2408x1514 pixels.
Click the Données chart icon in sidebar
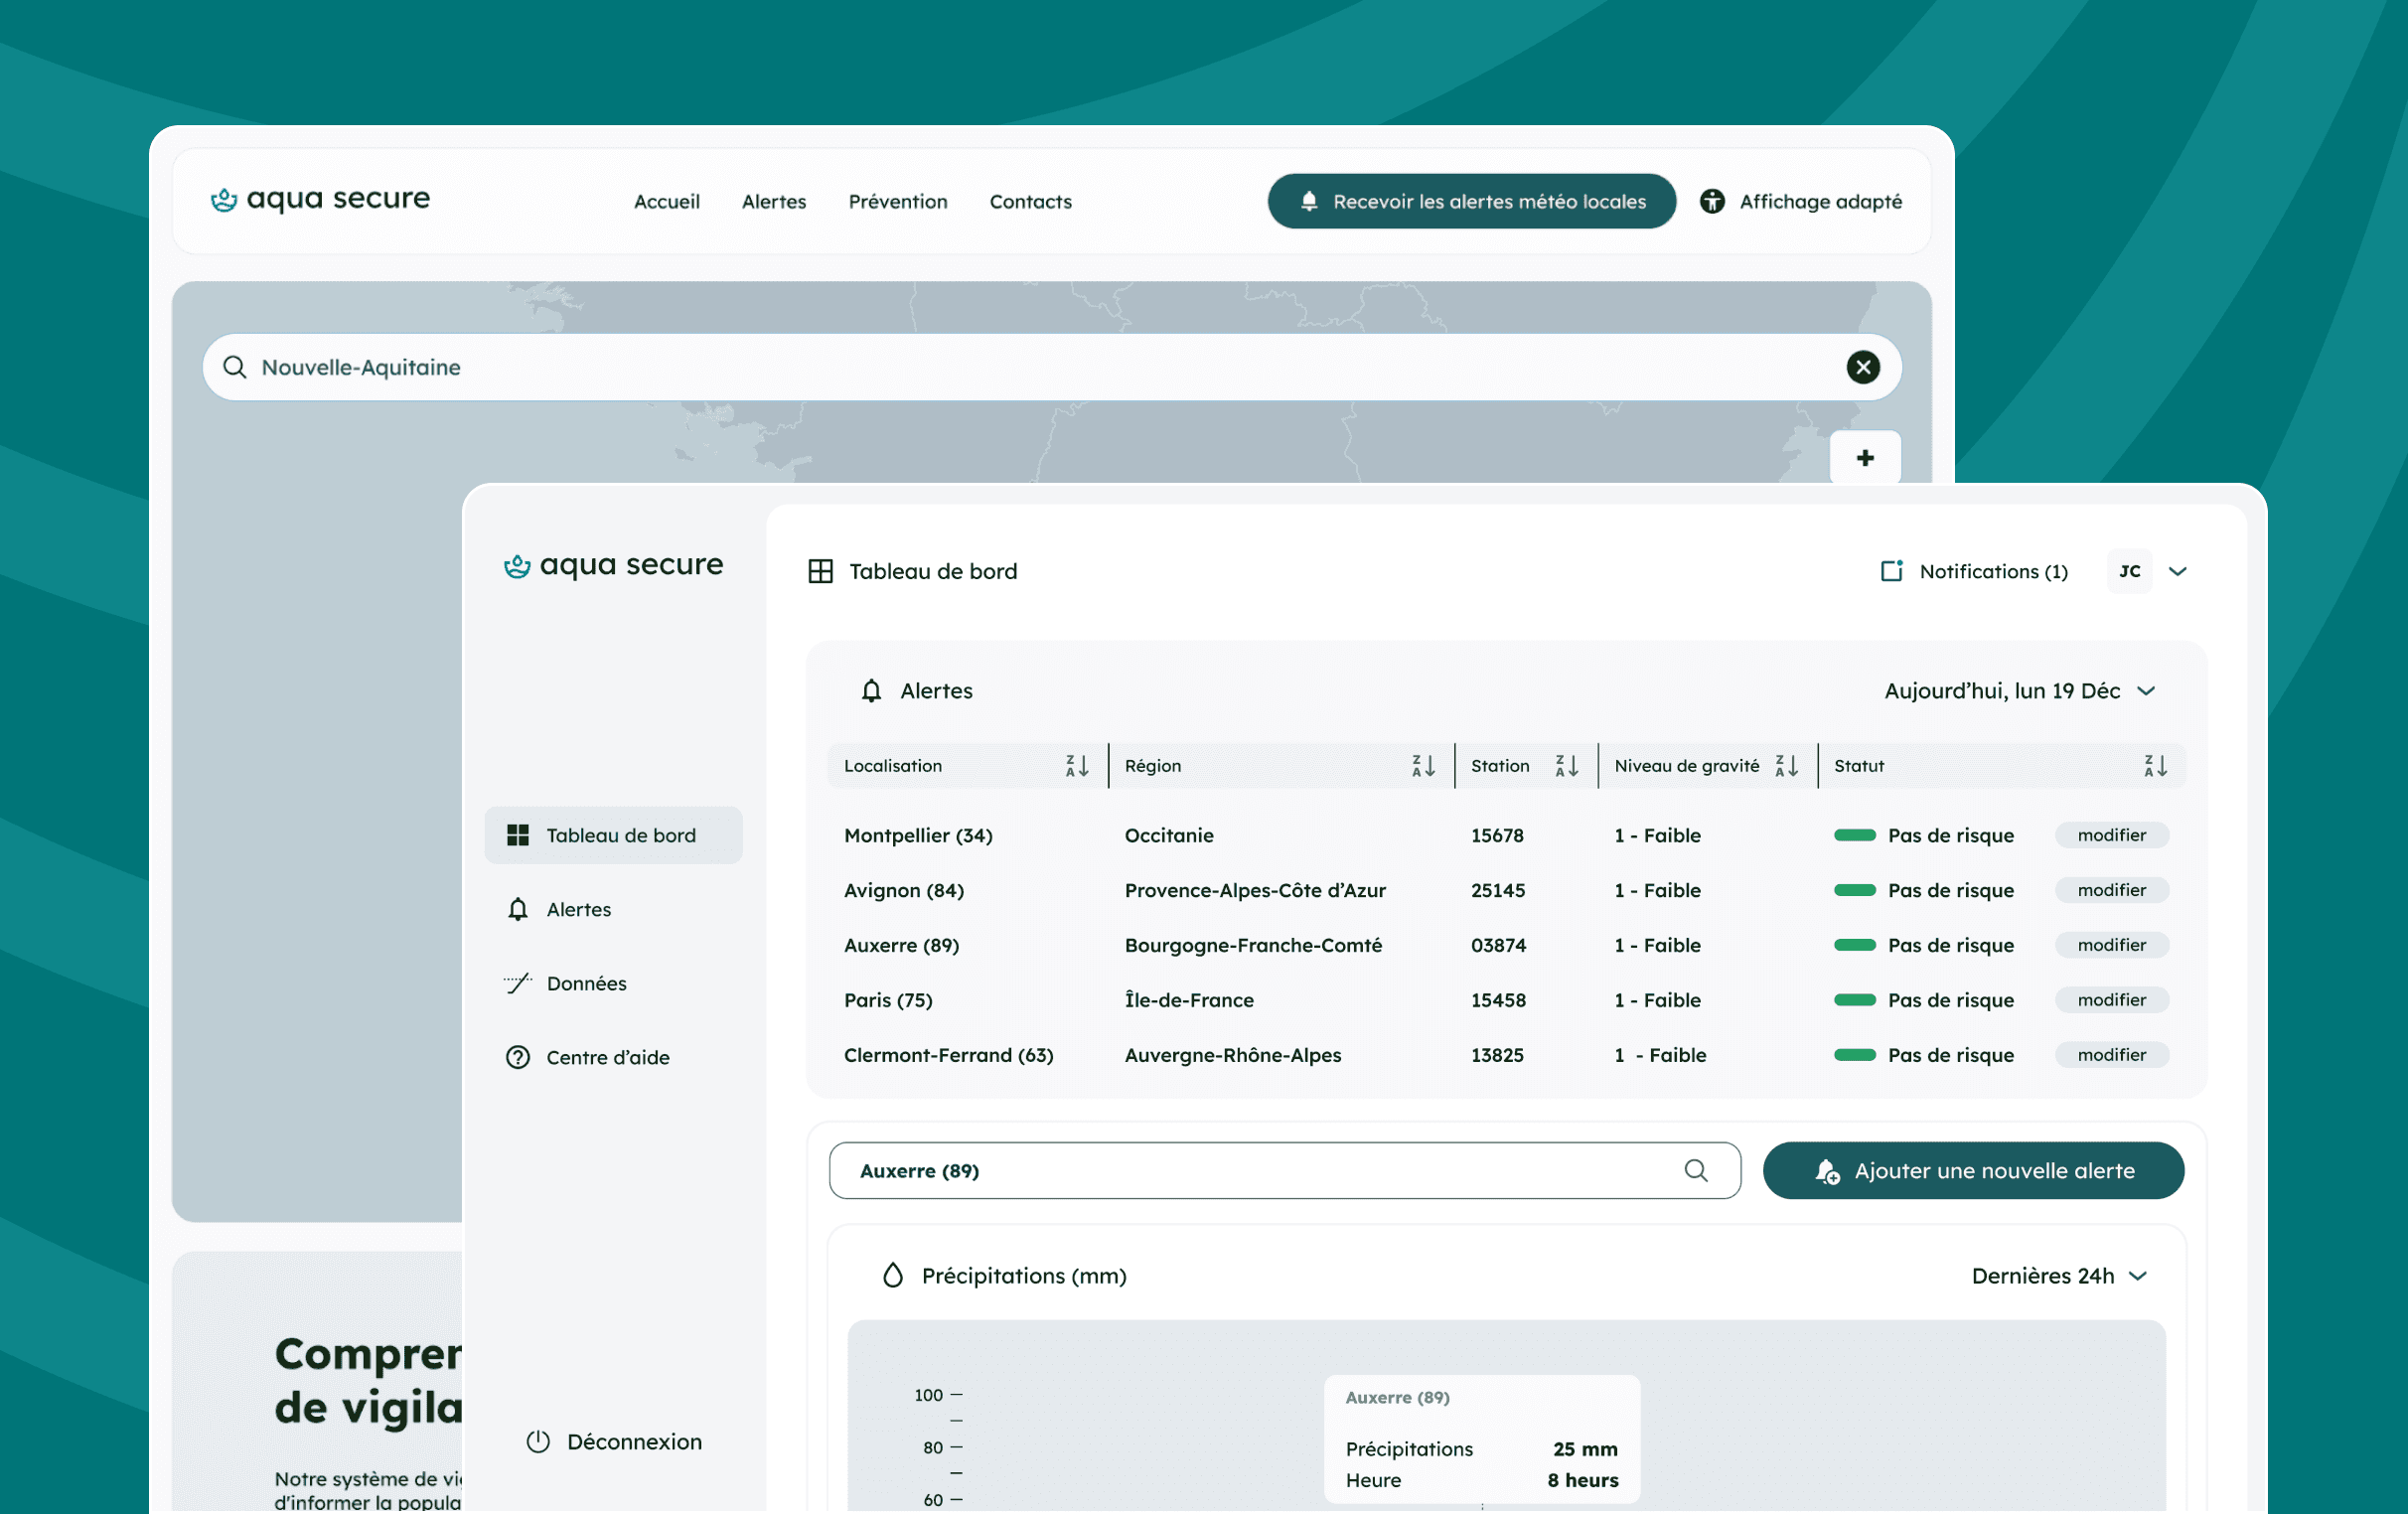click(x=518, y=983)
